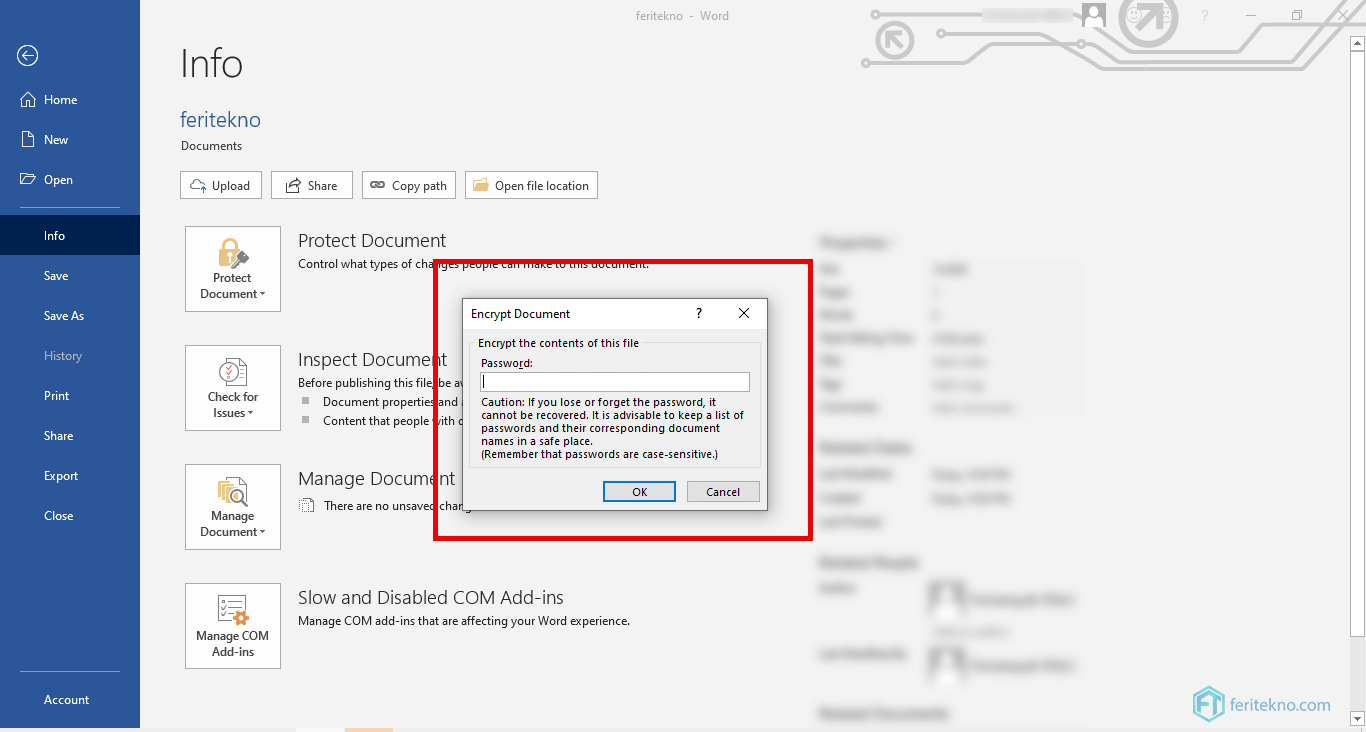The image size is (1366, 732).
Task: Open the Protect Document dropdown
Action: (x=233, y=269)
